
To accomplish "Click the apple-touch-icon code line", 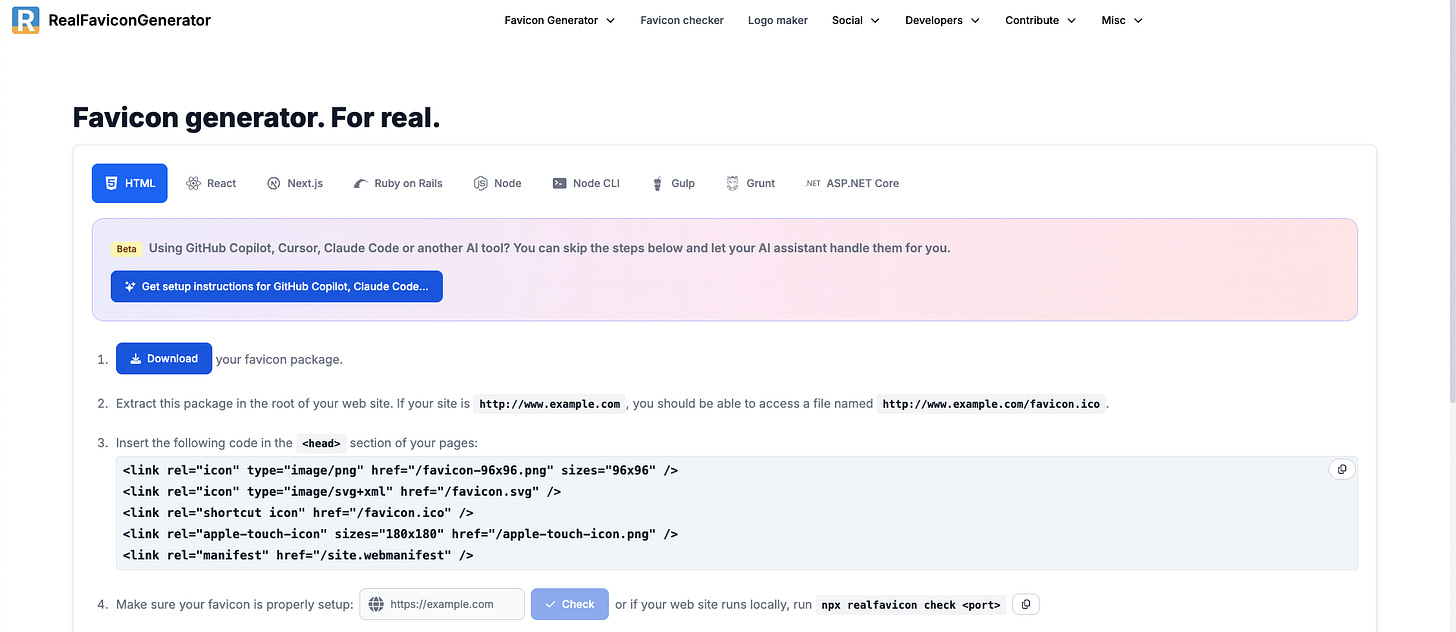I will pyautogui.click(x=401, y=534).
